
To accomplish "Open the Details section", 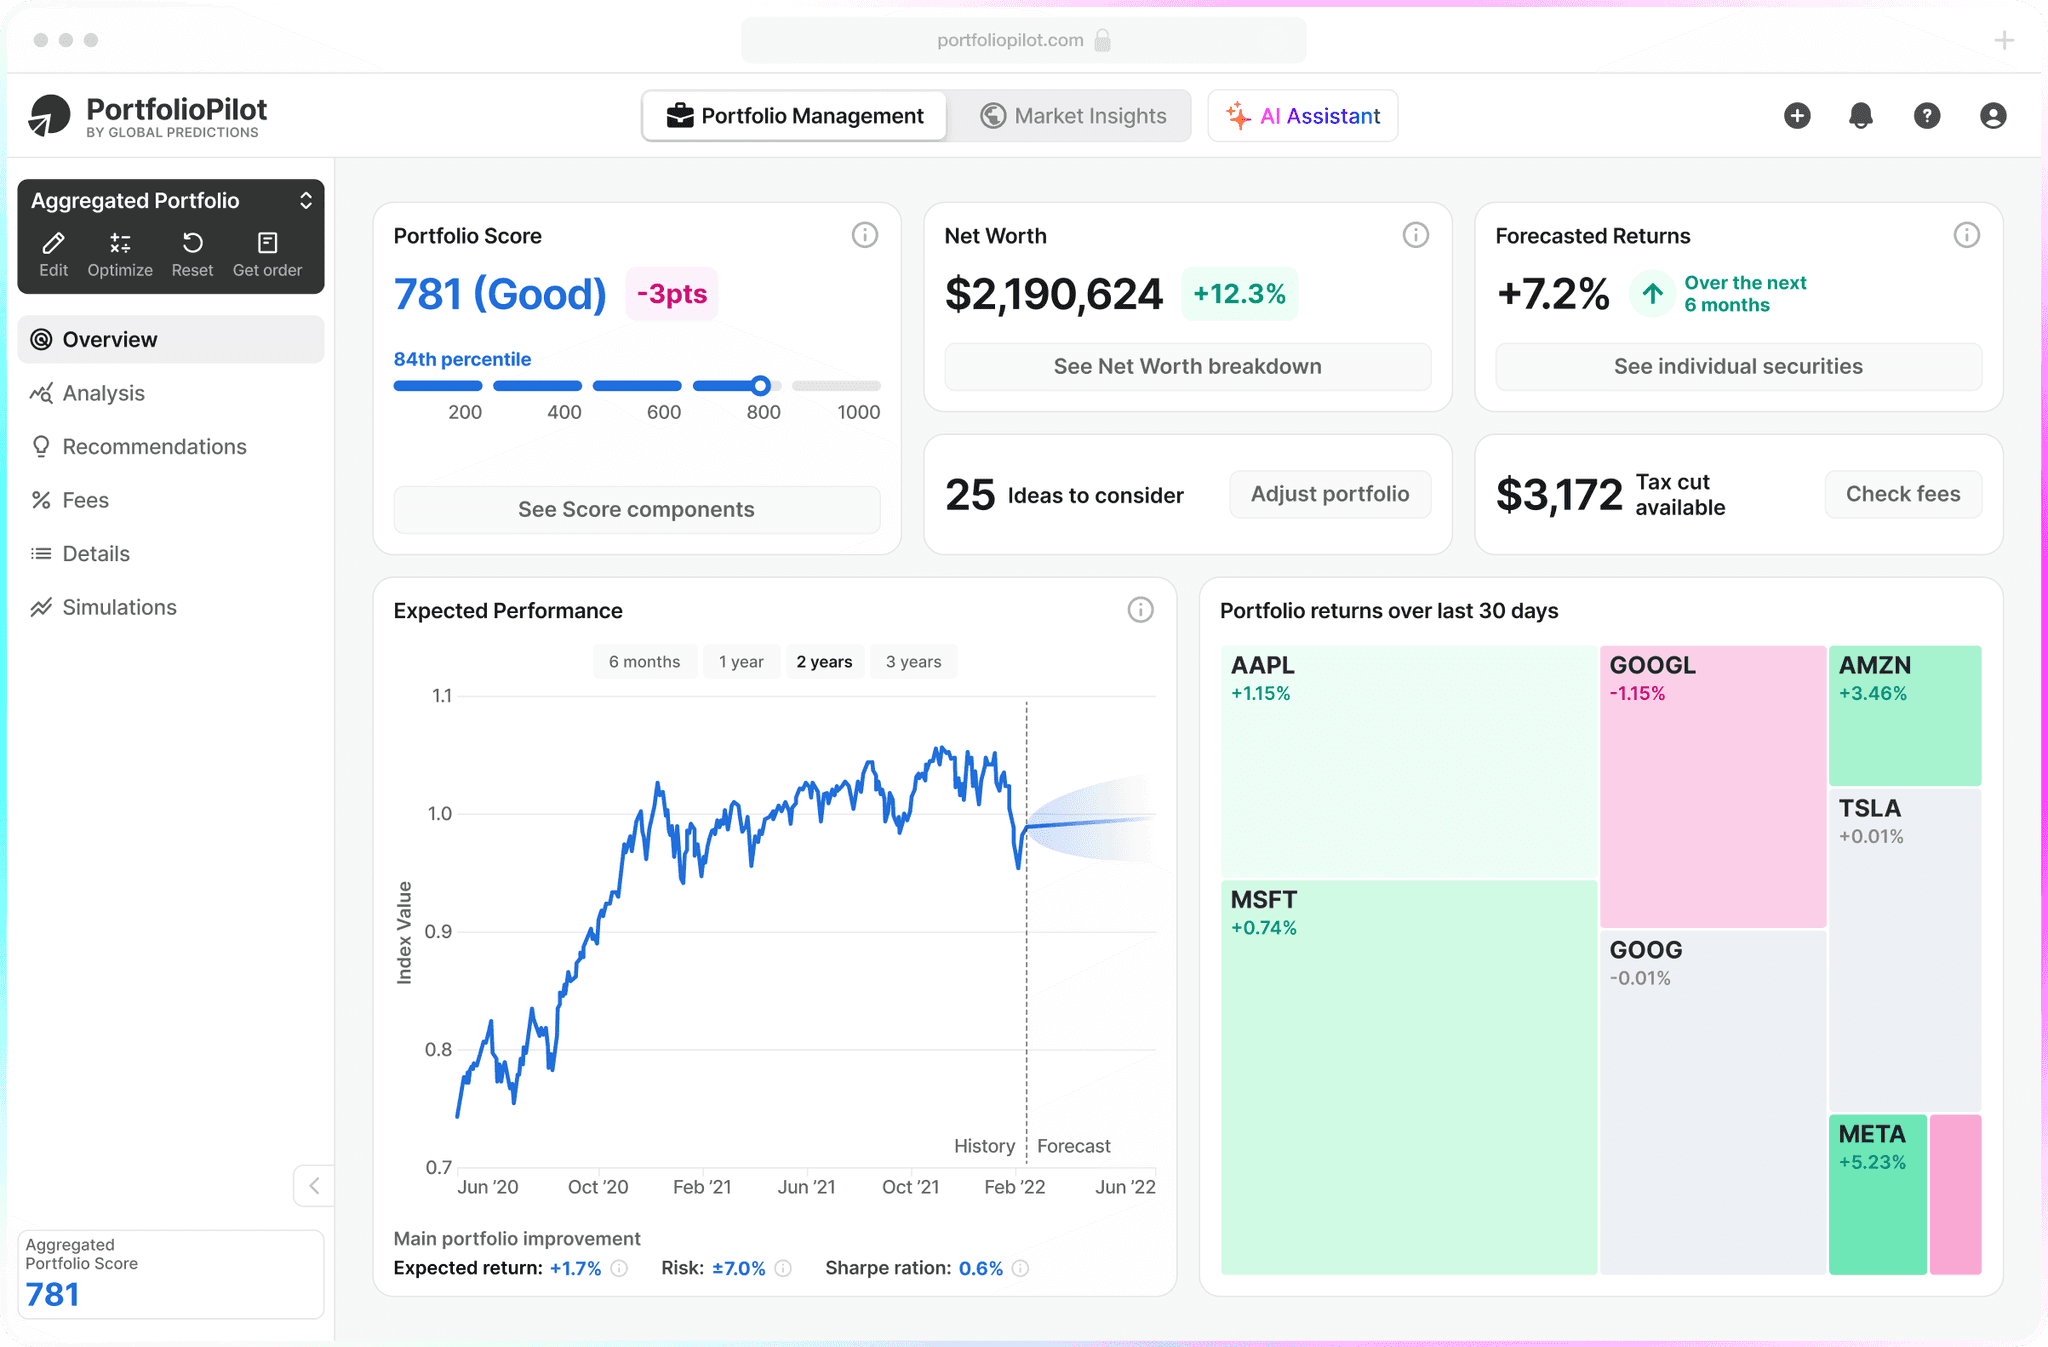I will click(171, 554).
